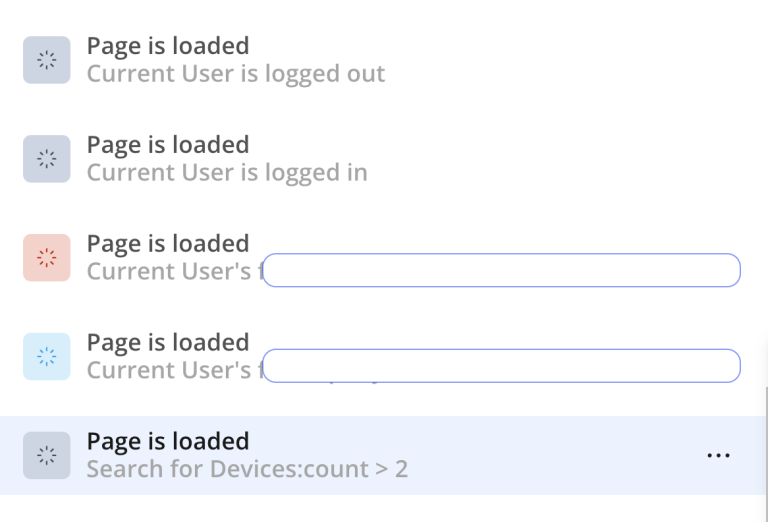
Task: Select the 'Current User is logged out' condition text
Action: (x=236, y=74)
